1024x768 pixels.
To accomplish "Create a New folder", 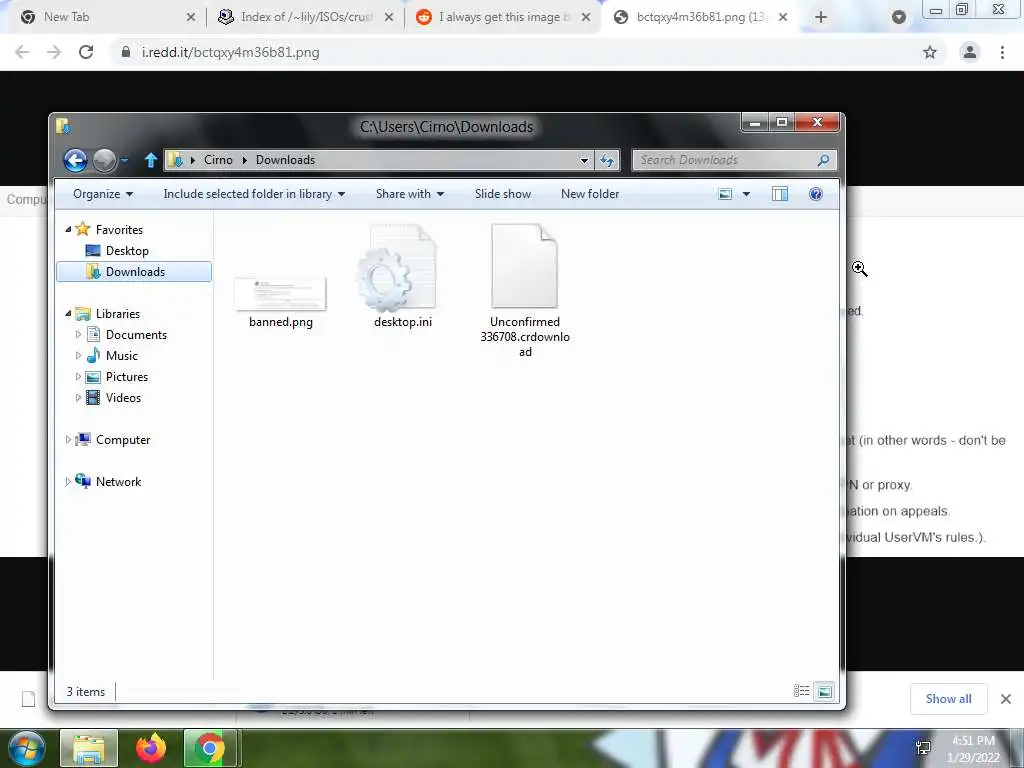I will pos(590,194).
